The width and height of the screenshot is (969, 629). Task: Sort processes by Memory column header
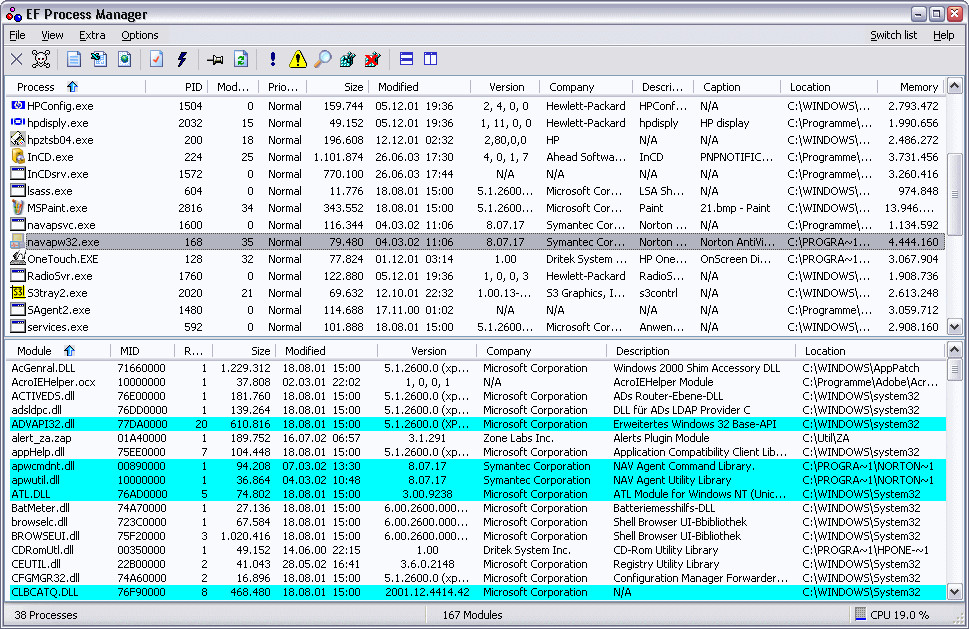(911, 87)
